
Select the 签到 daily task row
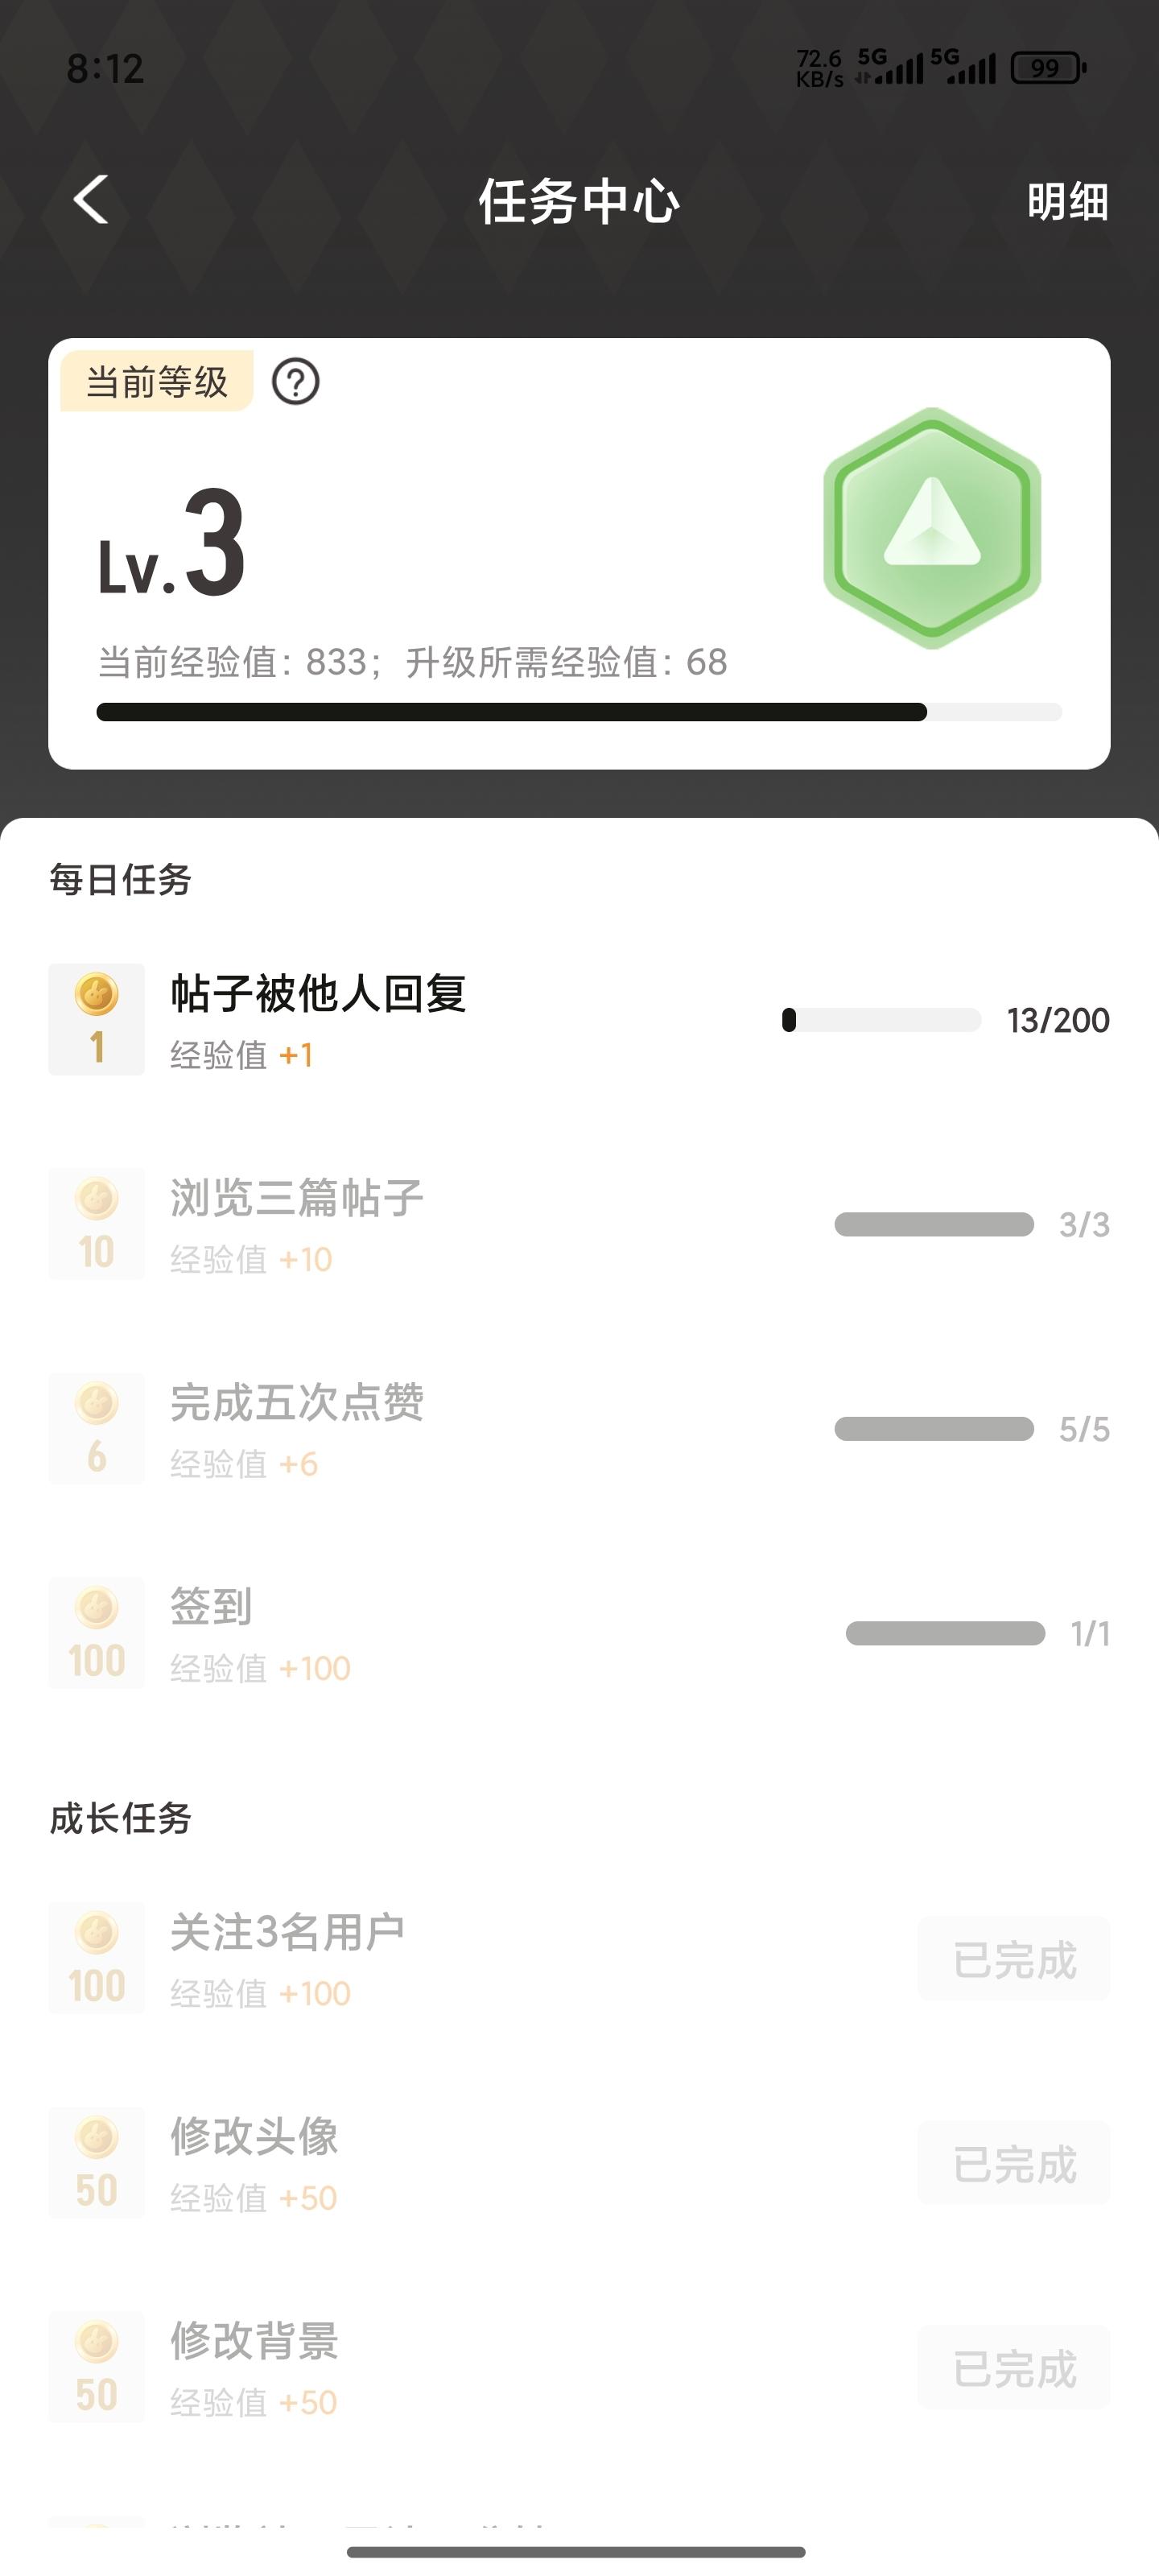[x=579, y=1633]
